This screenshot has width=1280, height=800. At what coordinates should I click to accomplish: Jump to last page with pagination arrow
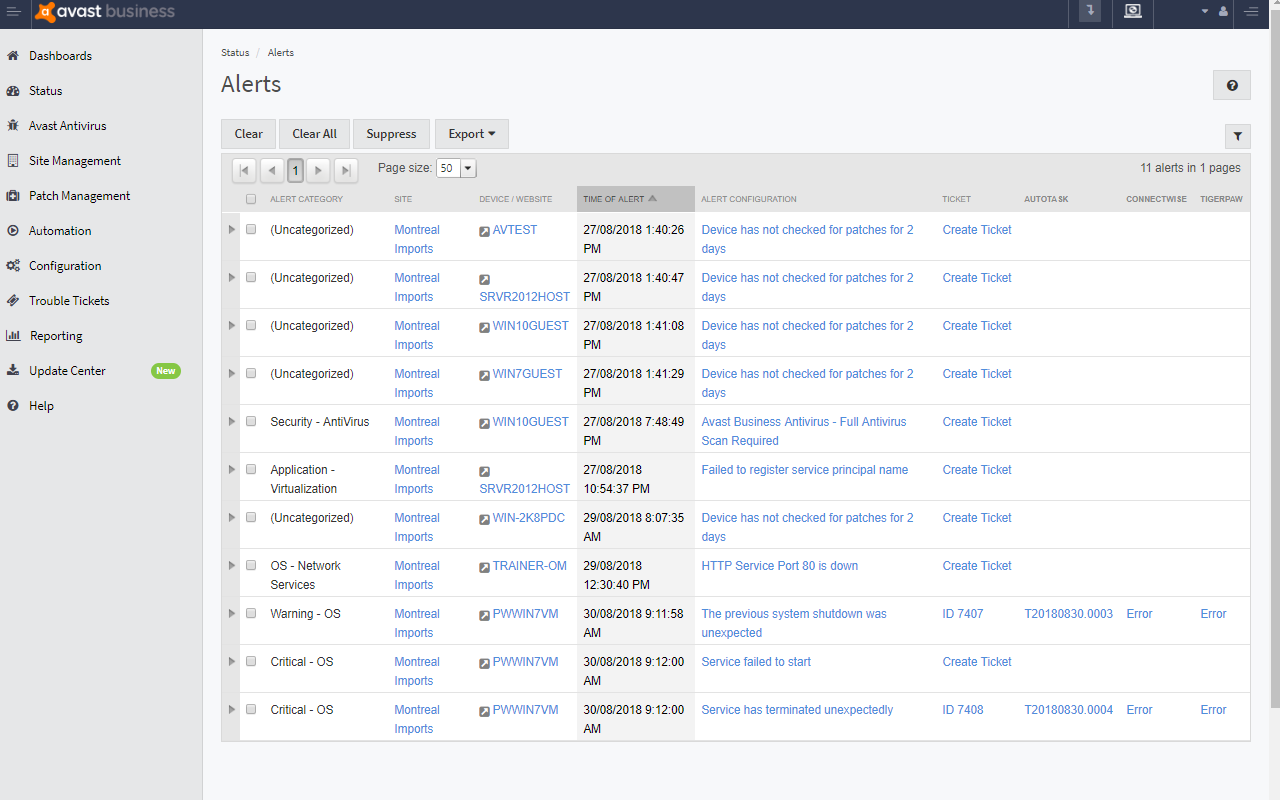tap(345, 170)
